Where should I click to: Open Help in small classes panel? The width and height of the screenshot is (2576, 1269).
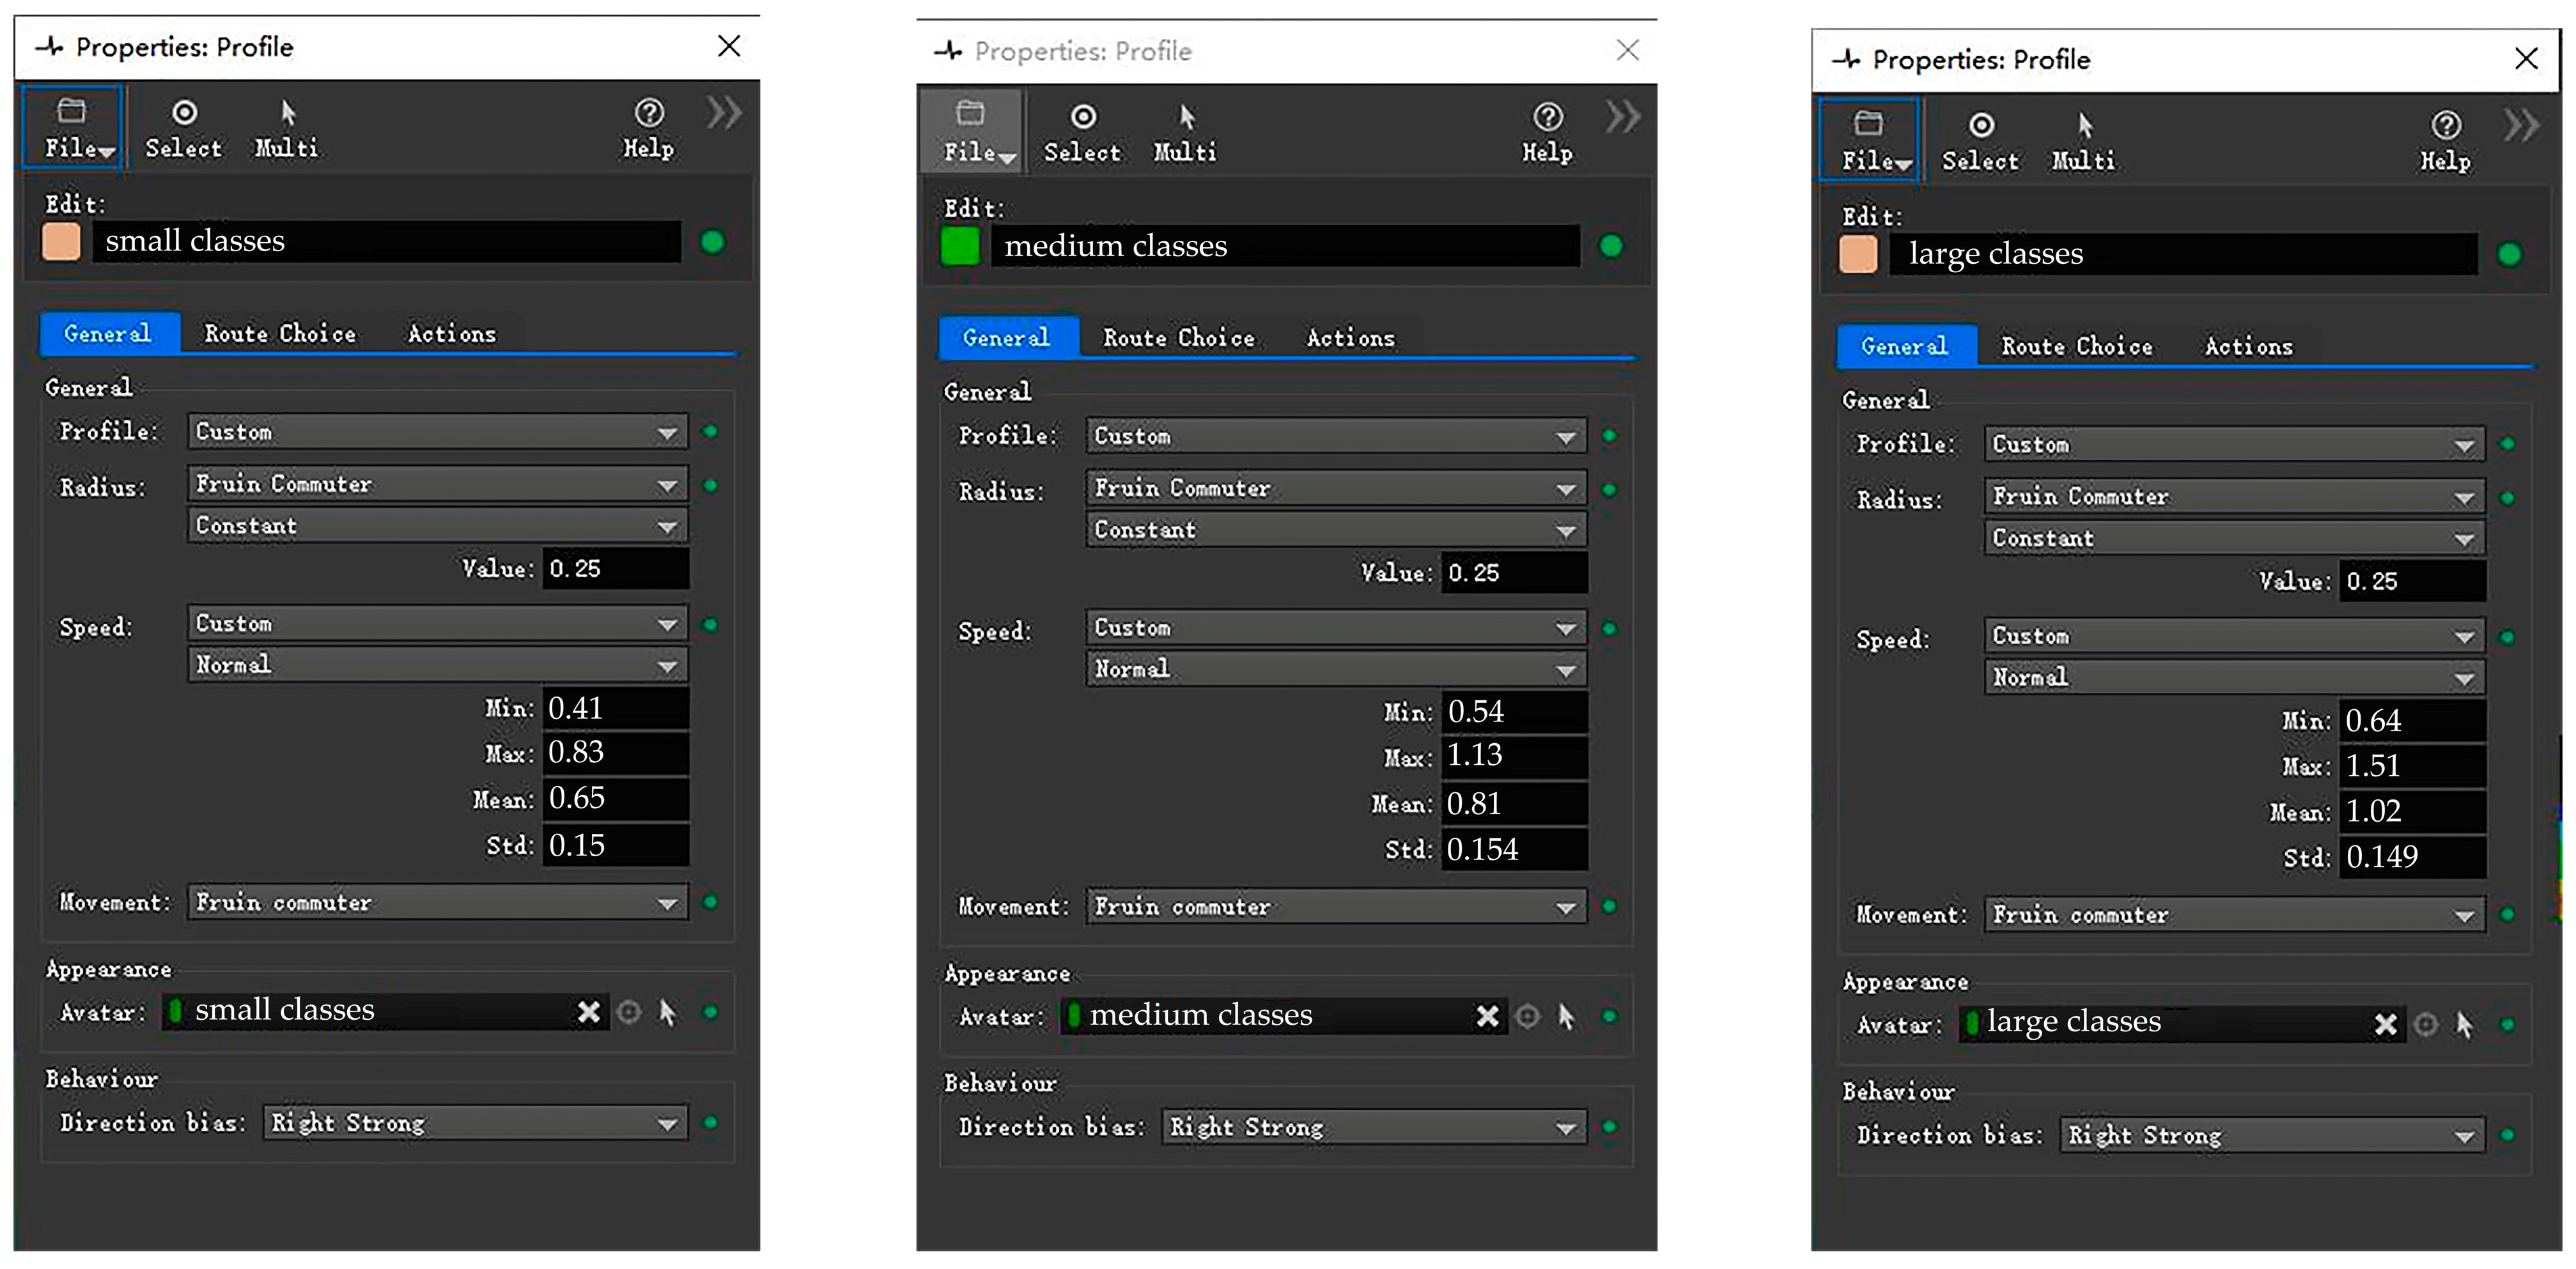(x=648, y=129)
